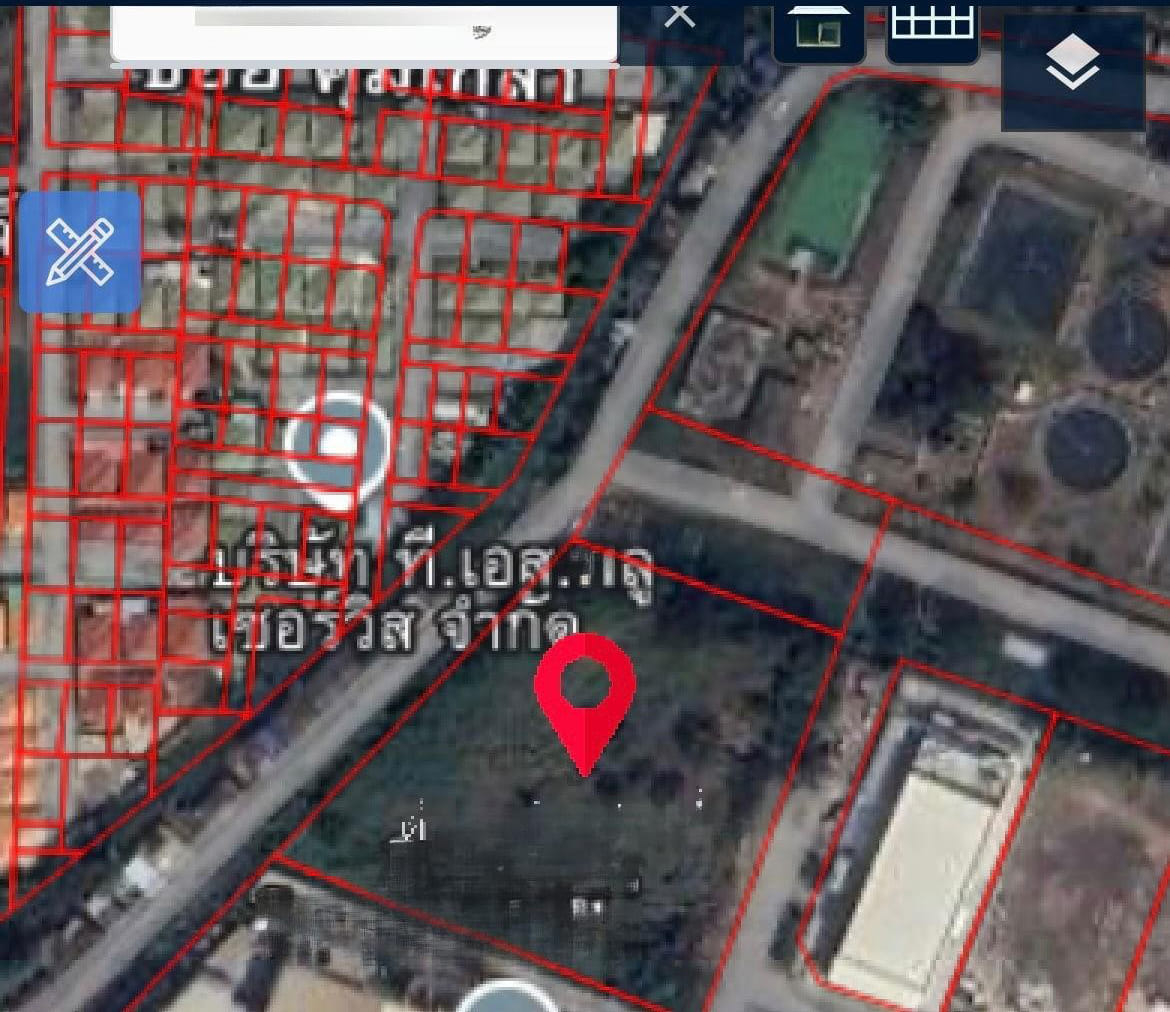The height and width of the screenshot is (1012, 1170).
Task: Click the white circular marker in housing area
Action: pos(337,444)
